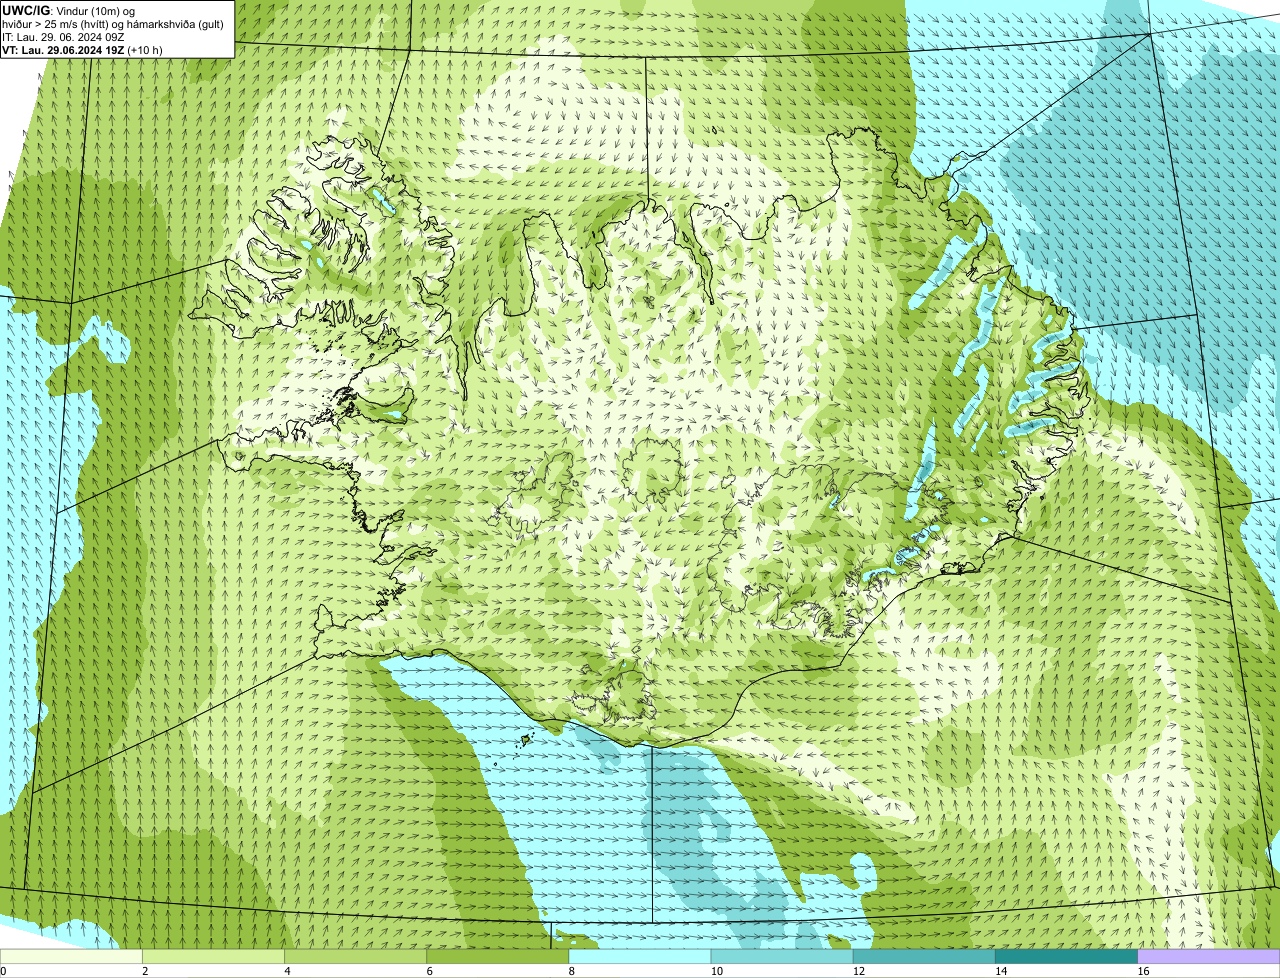
Task: Click the 'VT: Lau. 29.06.2024 19Z (+10 h)' line
Action: 82,50
